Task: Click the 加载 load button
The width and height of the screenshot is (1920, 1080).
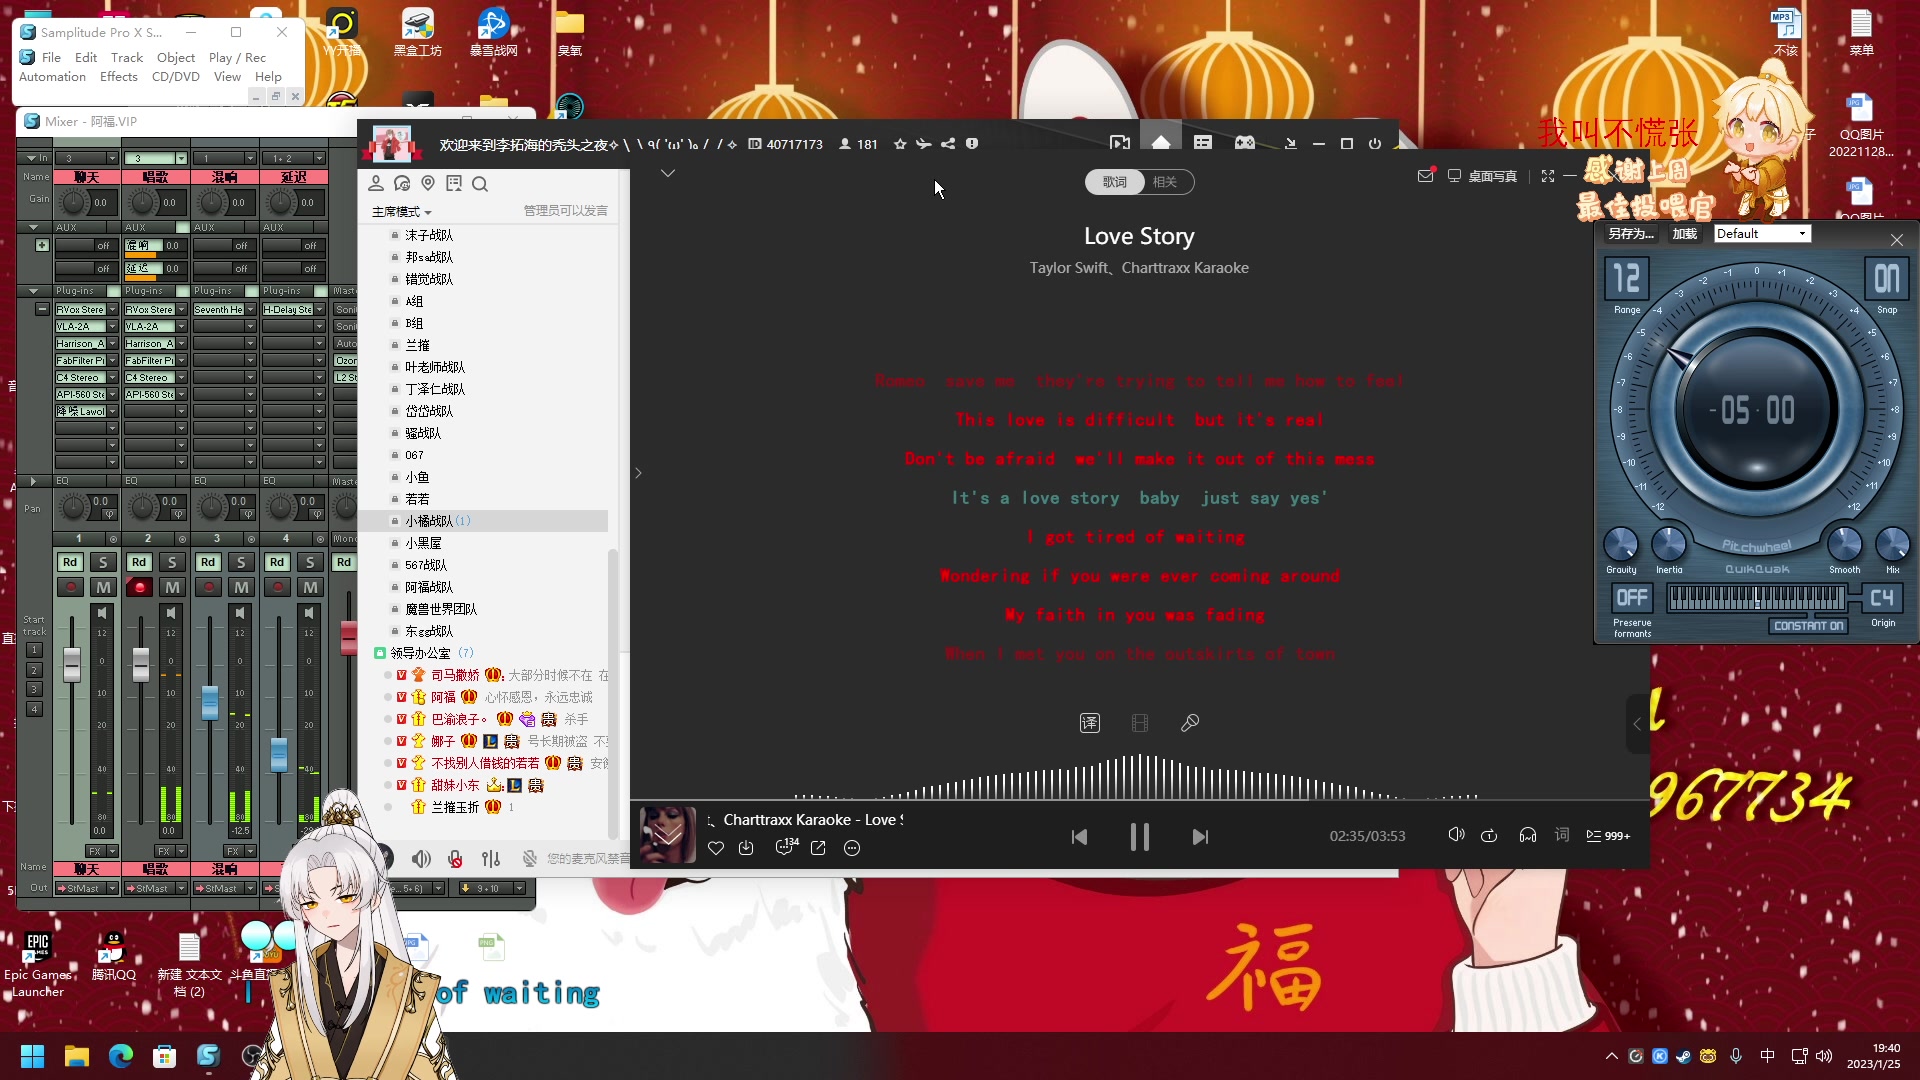Action: 1685,234
